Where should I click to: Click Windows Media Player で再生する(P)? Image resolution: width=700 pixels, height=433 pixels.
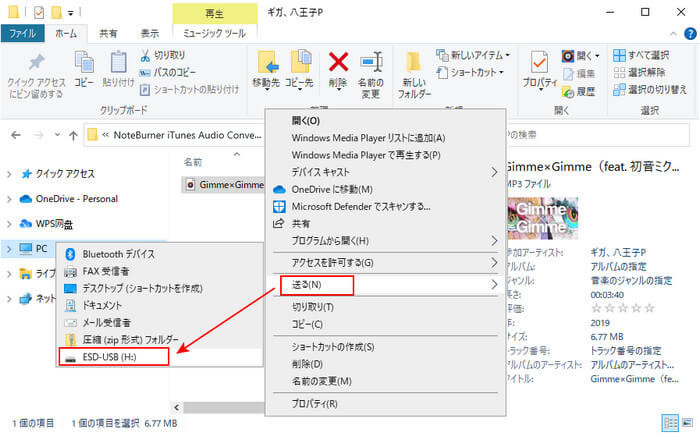click(x=386, y=155)
